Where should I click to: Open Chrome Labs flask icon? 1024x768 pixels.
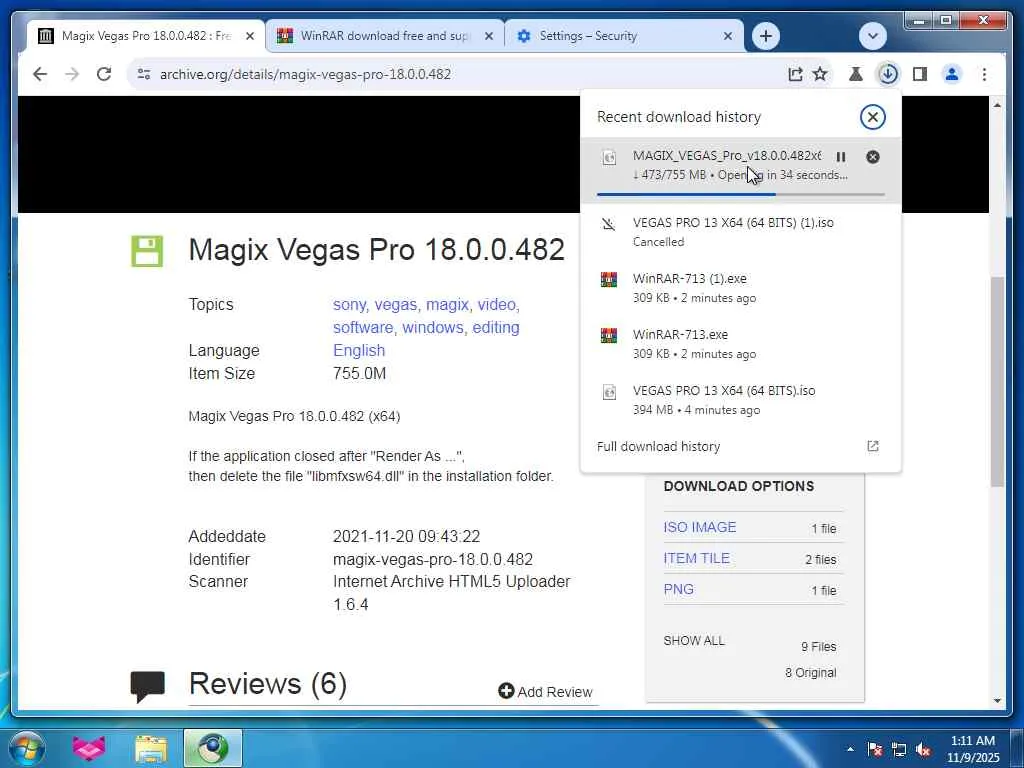point(856,74)
